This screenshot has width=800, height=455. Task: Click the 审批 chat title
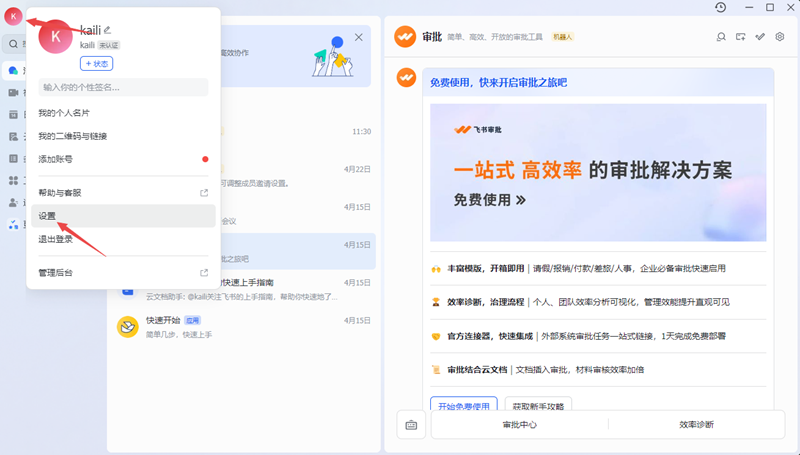pyautogui.click(x=432, y=37)
